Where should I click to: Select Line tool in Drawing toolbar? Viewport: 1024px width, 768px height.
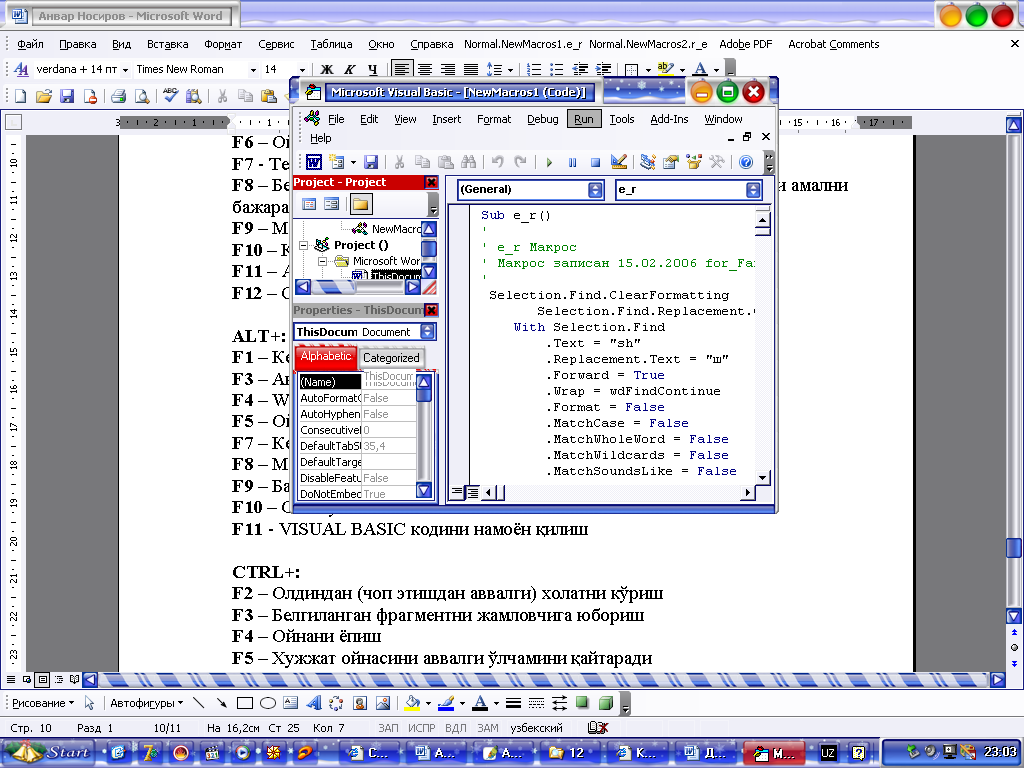click(199, 703)
